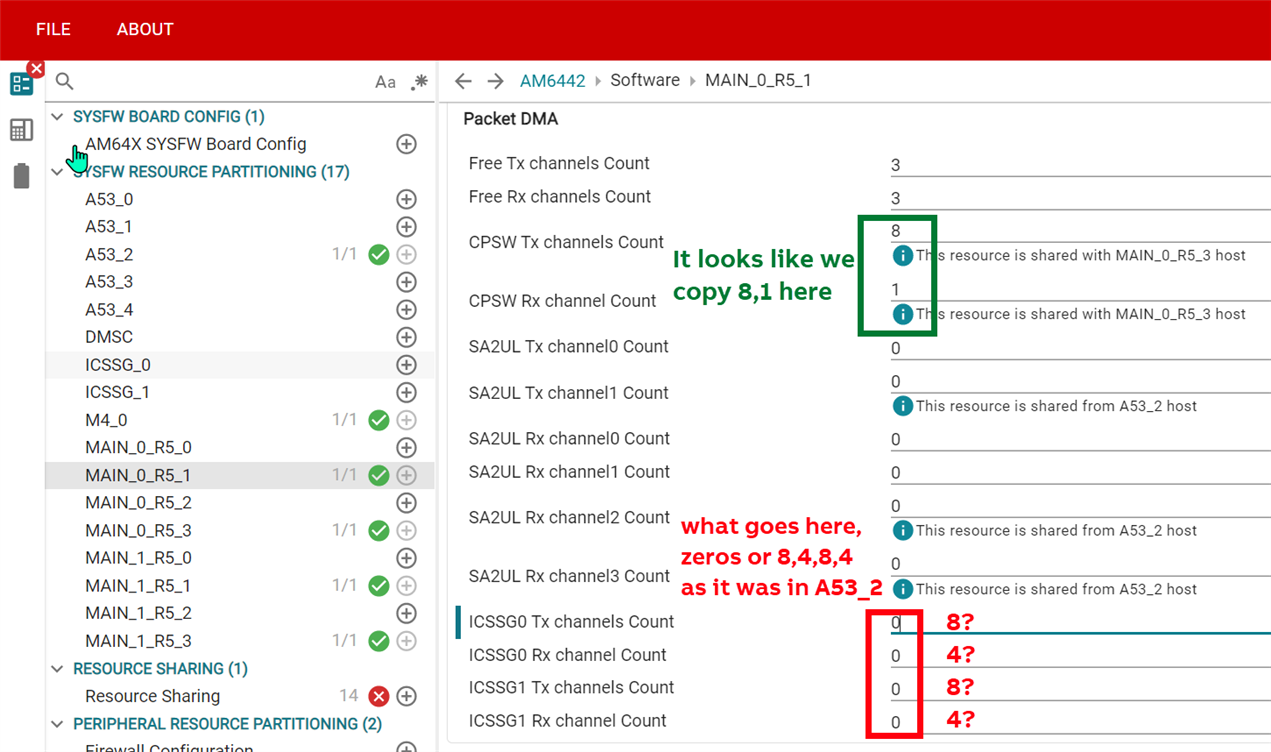Screen dimensions: 1271x752
Task: Click info icon under SA2UL Tx channel1 Count
Action: [x=902, y=406]
